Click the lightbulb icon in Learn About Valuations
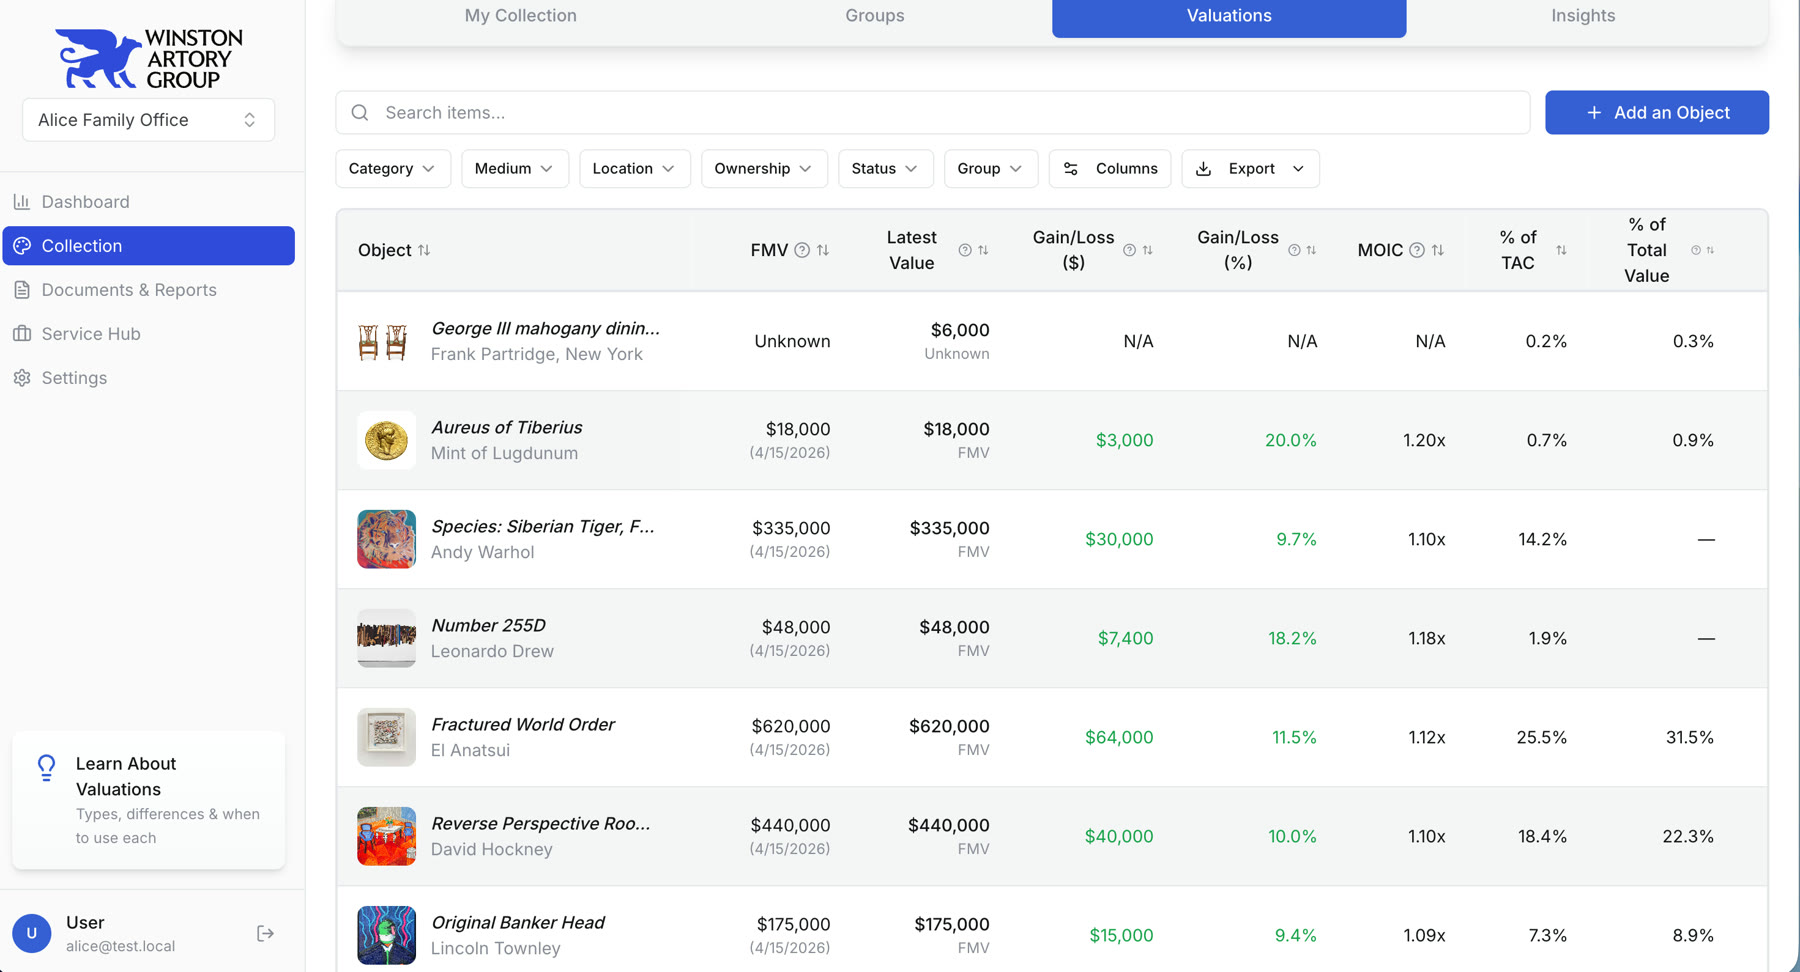 pos(46,767)
